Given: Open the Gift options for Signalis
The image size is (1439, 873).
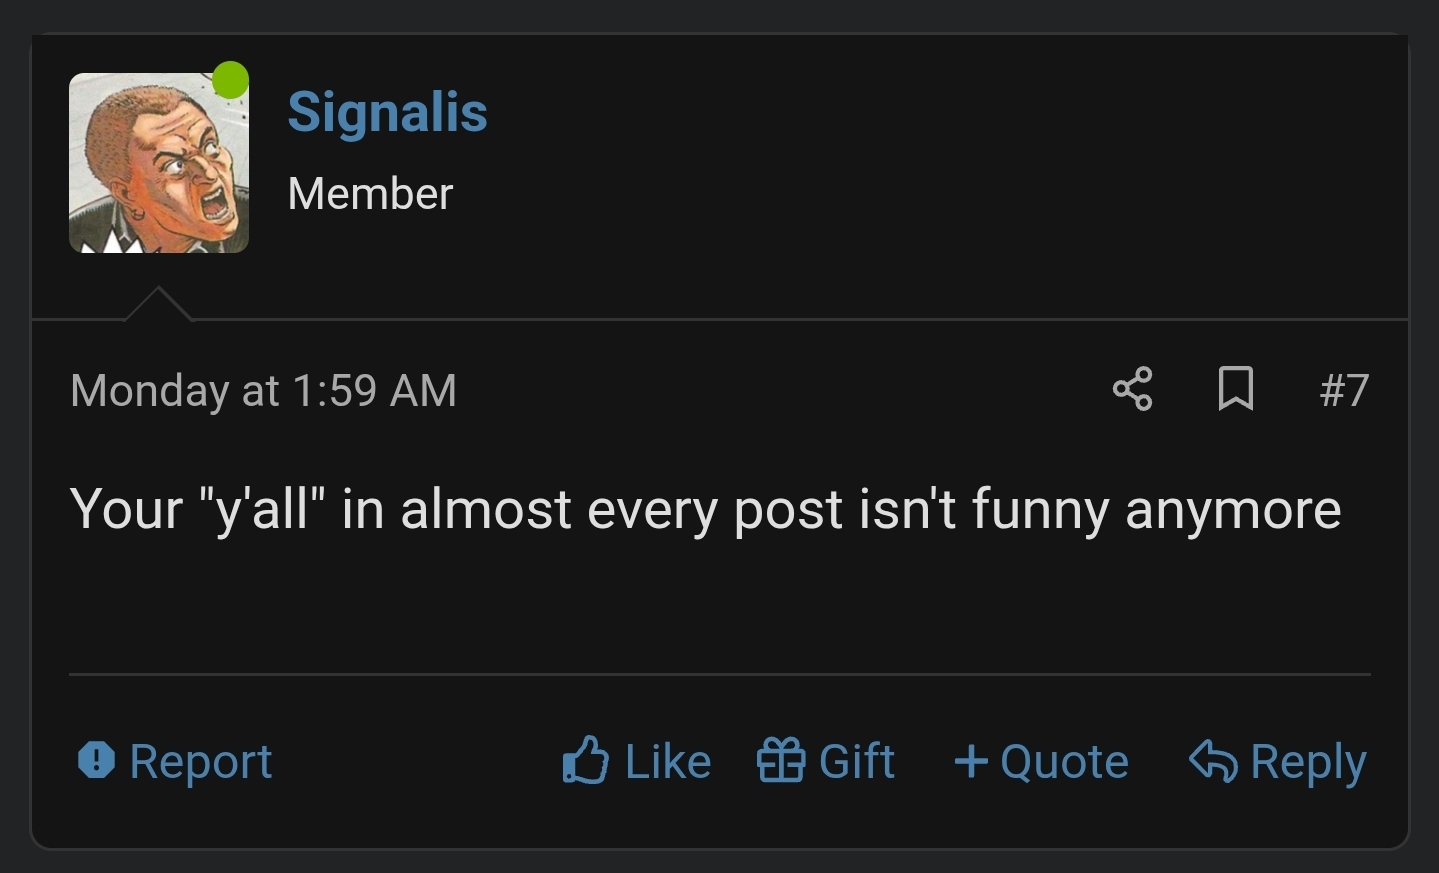Looking at the screenshot, I should point(826,761).
